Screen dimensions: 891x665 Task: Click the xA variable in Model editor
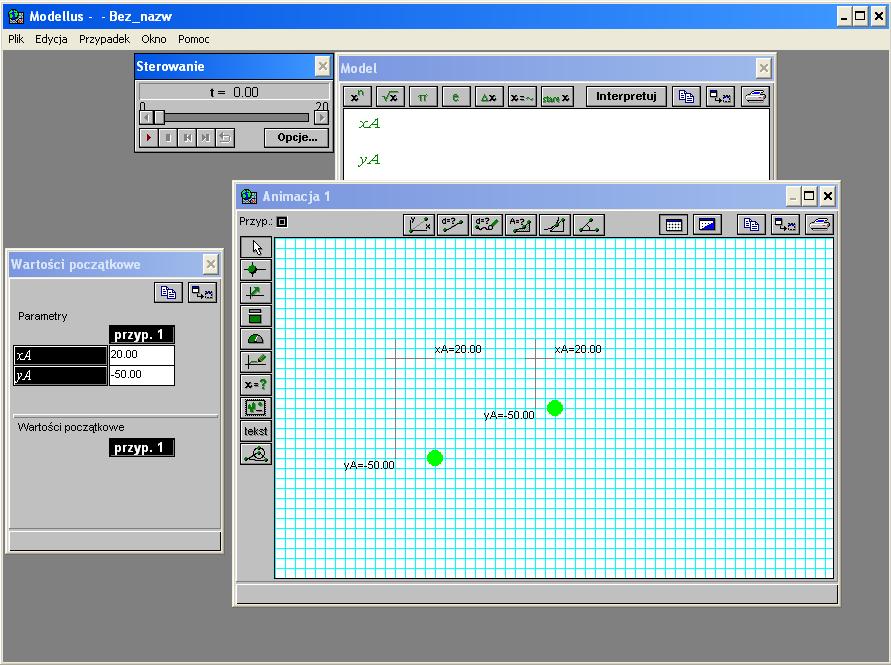[369, 123]
